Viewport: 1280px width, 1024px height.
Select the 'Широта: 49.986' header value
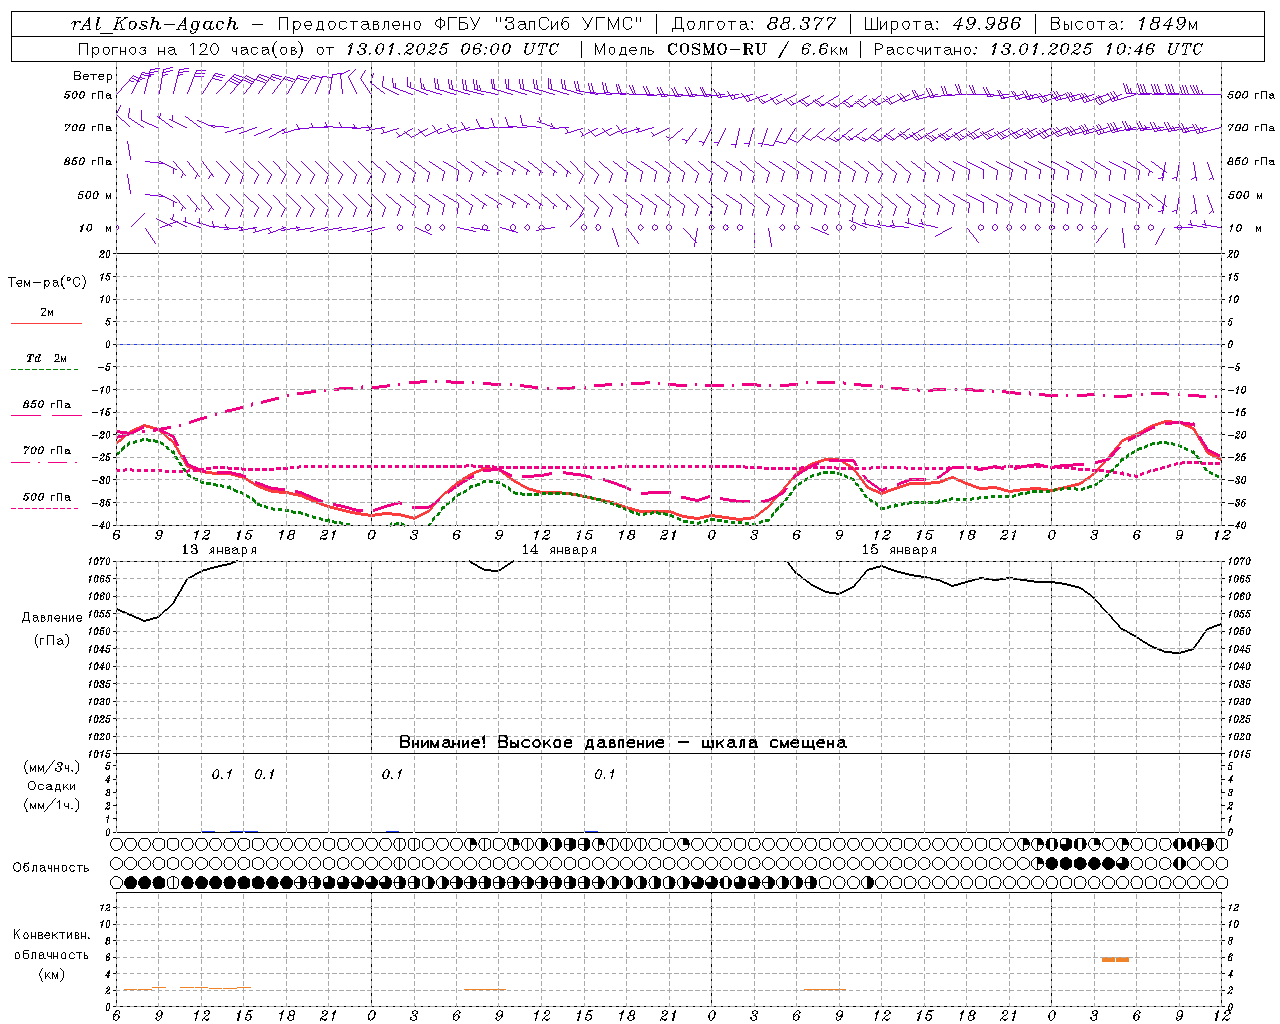[942, 25]
